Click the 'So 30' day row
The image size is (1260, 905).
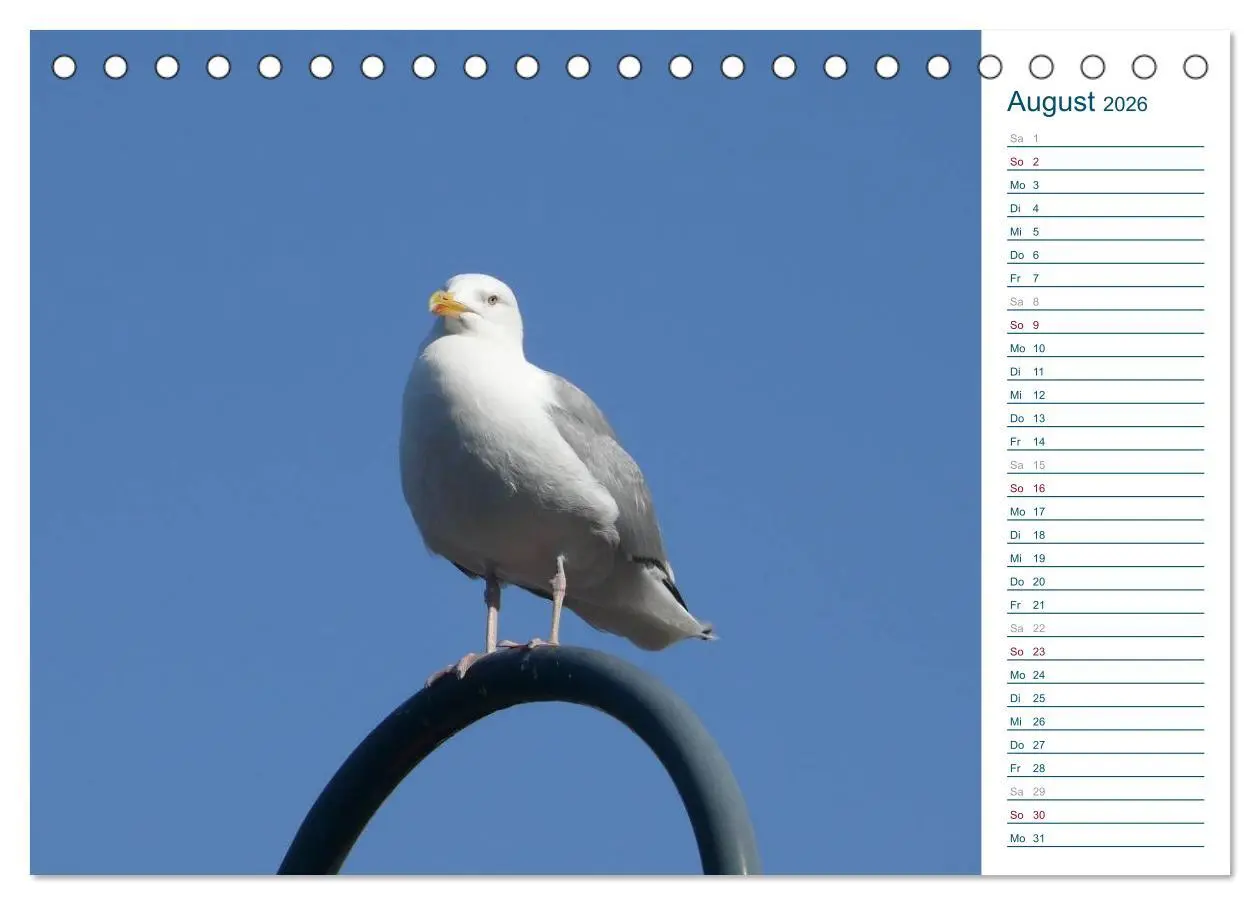coord(1105,815)
